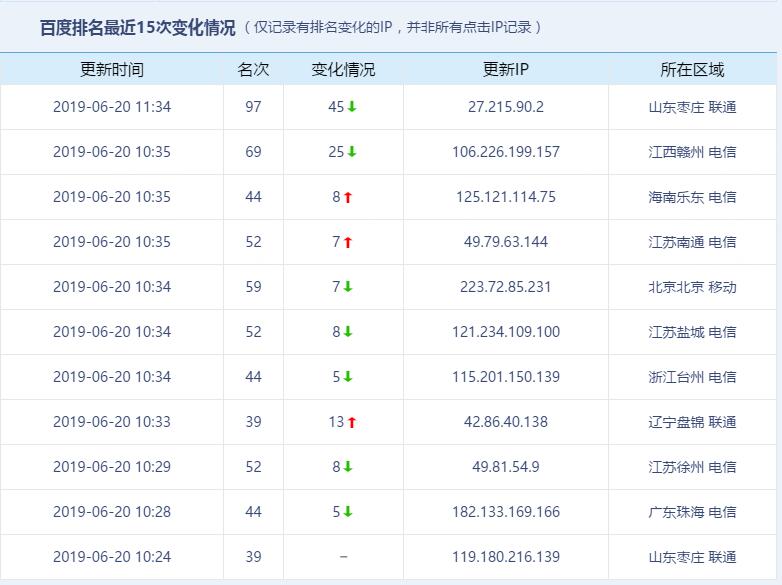This screenshot has width=782, height=585.
Task: Click region 北京北京 移动
Action: pyautogui.click(x=692, y=287)
